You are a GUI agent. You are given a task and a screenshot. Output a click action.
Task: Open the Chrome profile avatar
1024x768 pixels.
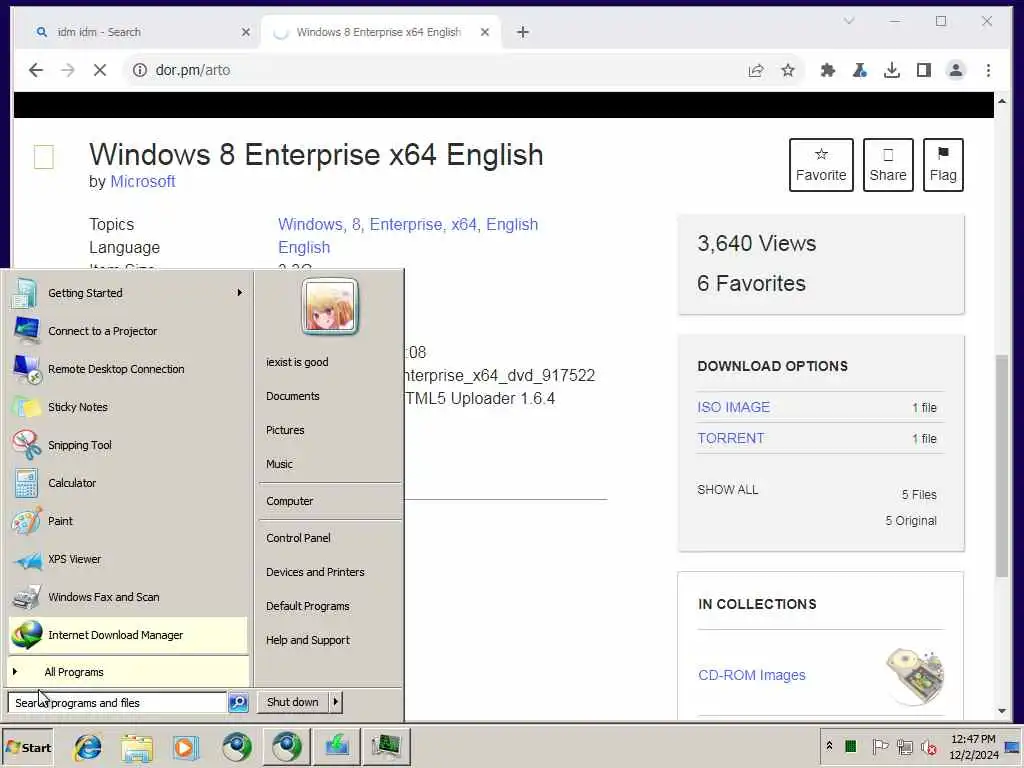tap(955, 70)
